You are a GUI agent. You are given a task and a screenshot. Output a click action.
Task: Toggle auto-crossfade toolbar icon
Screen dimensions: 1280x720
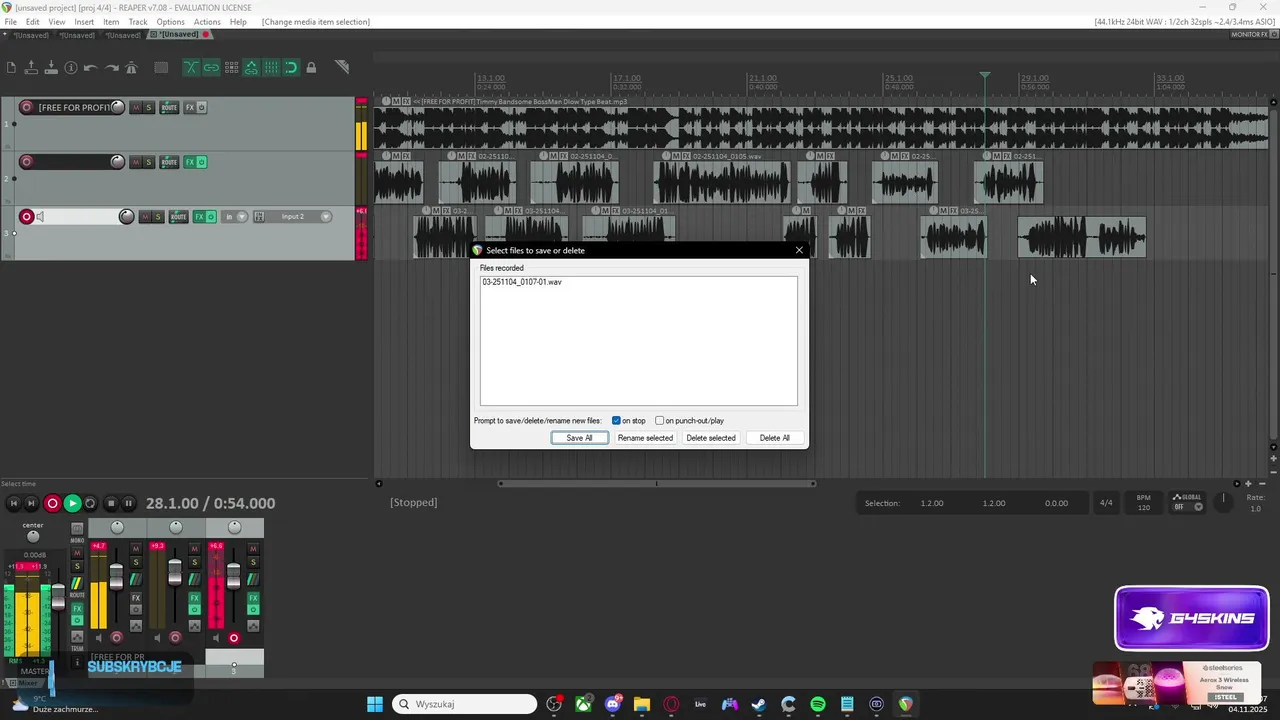(191, 68)
